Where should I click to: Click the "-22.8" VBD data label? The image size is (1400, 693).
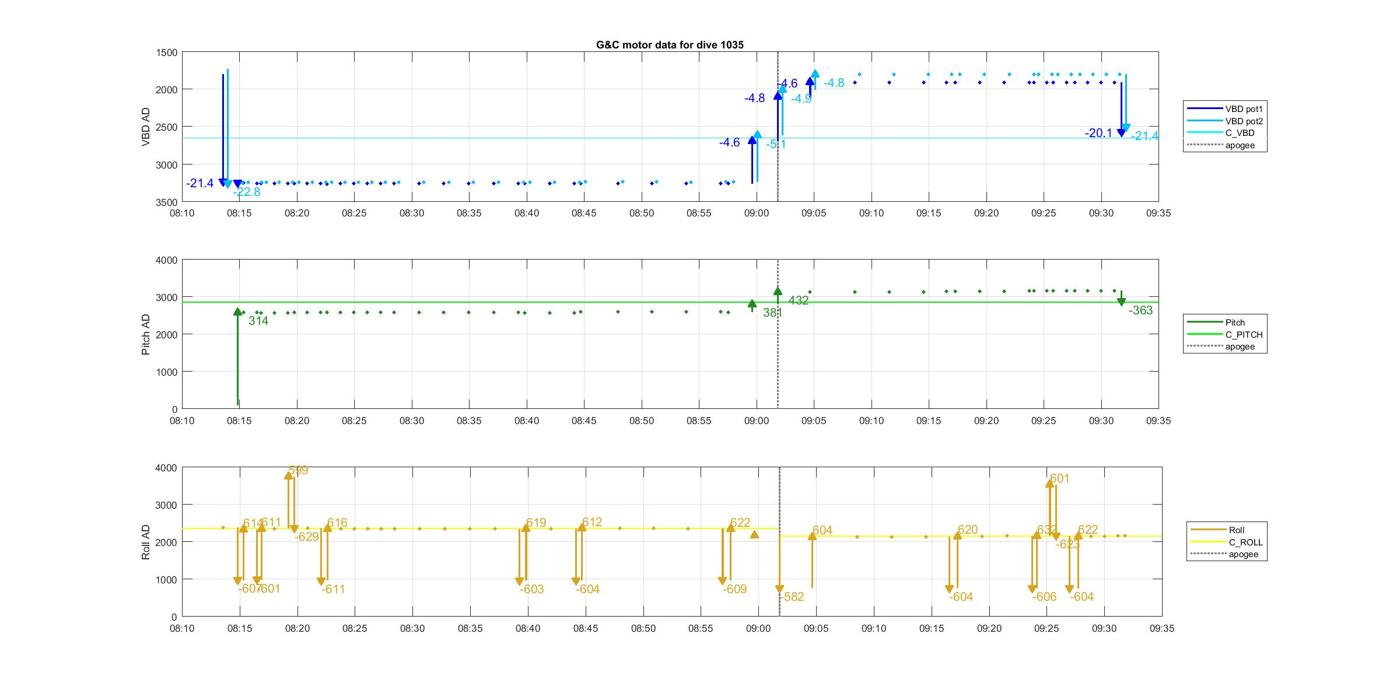(246, 192)
